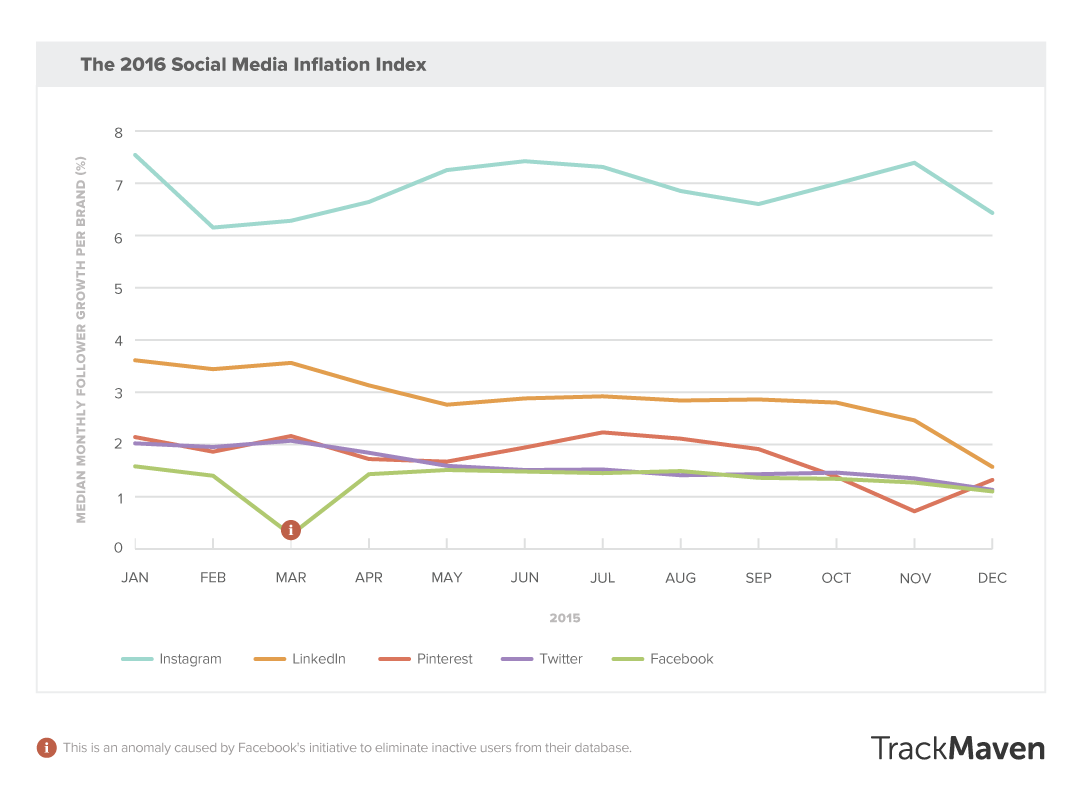This screenshot has width=1080, height=802.
Task: Click Instagram line peak at JUN
Action: tap(525, 161)
